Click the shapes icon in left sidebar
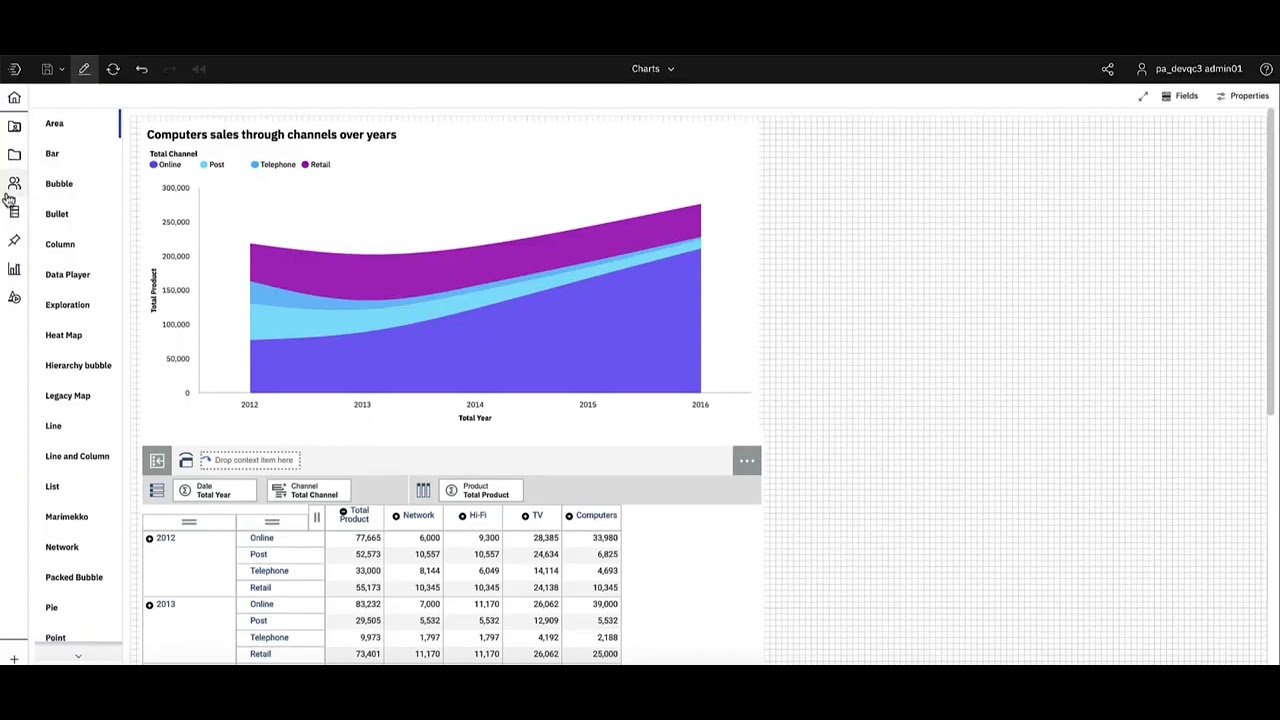Screen dimensions: 1280x720 [x=14, y=298]
